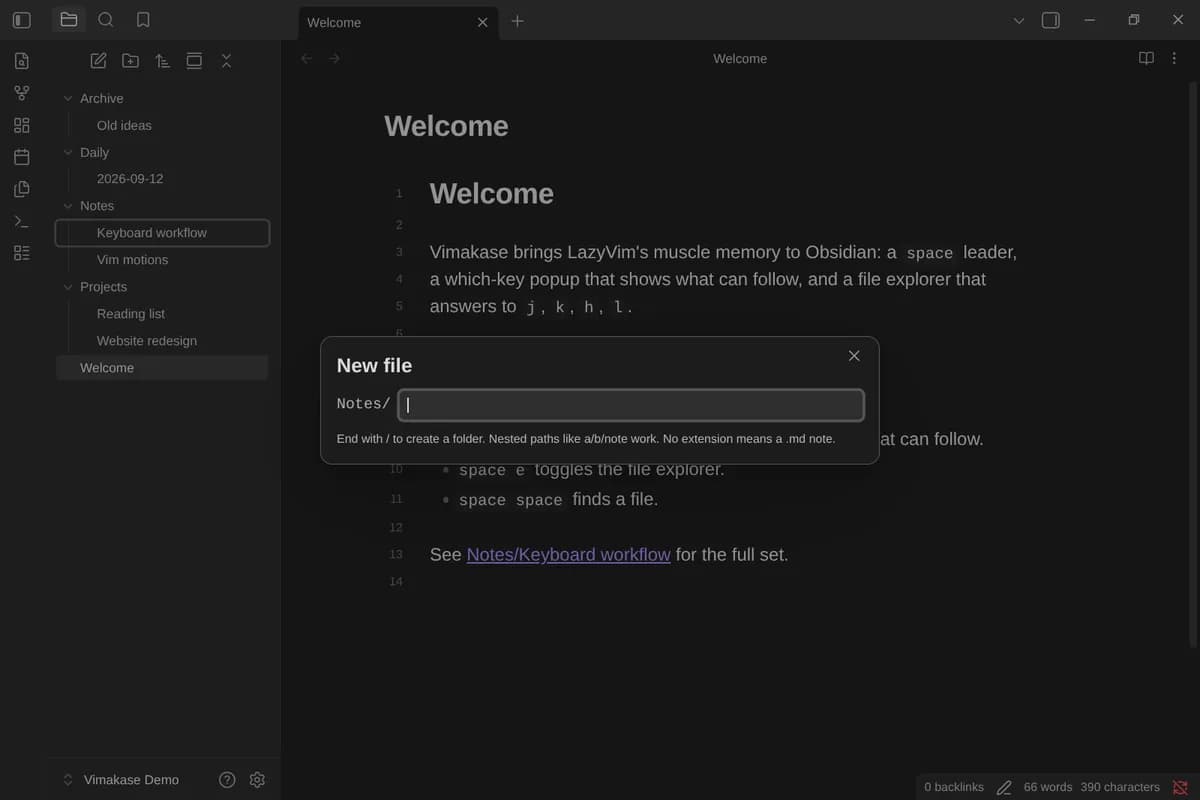Image resolution: width=1200 pixels, height=800 pixels.
Task: Open the Keyboard workflow note
Action: tap(162, 233)
